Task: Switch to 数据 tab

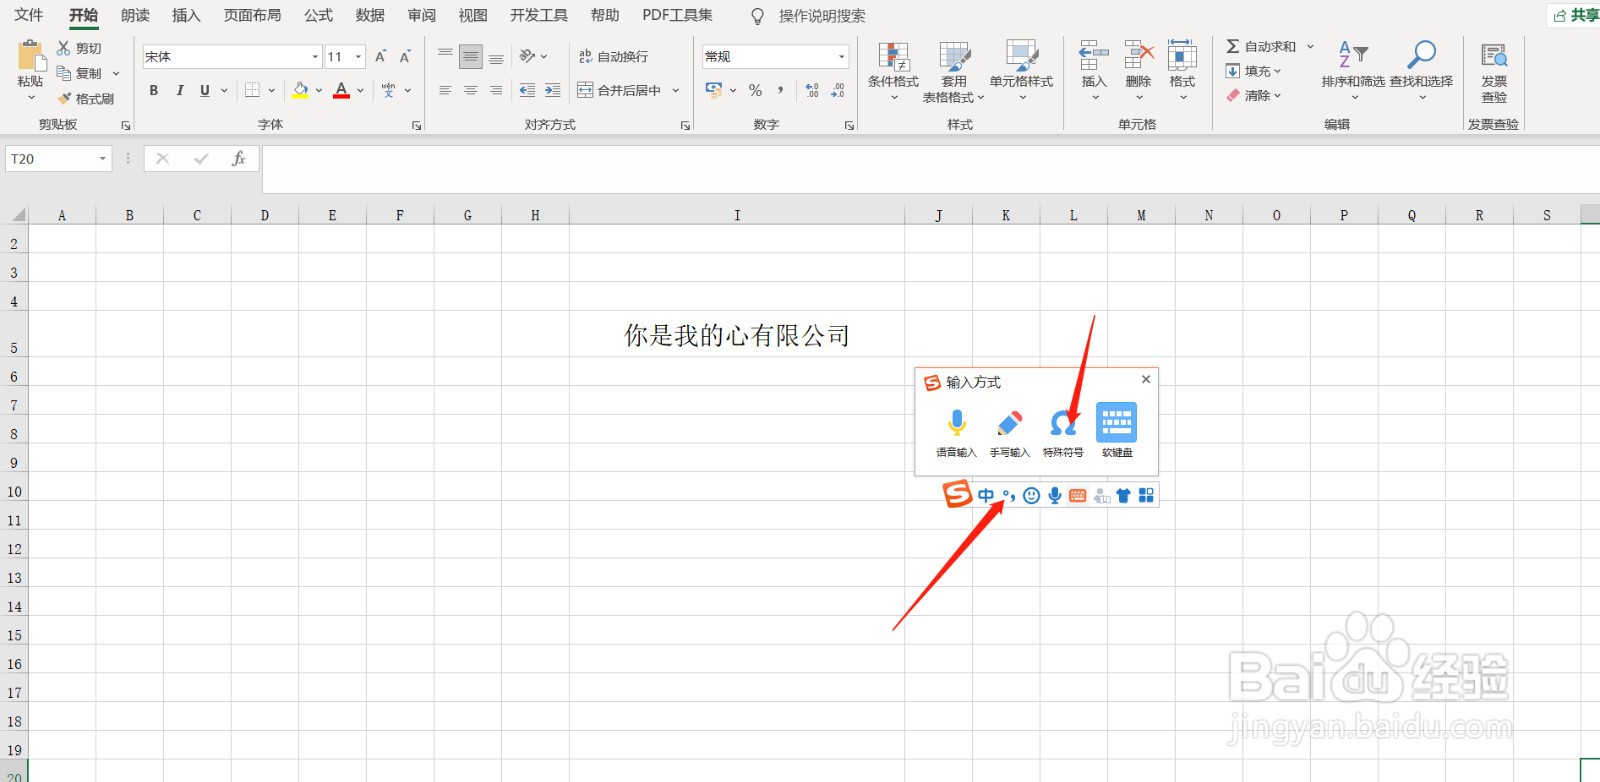Action: click(x=370, y=15)
